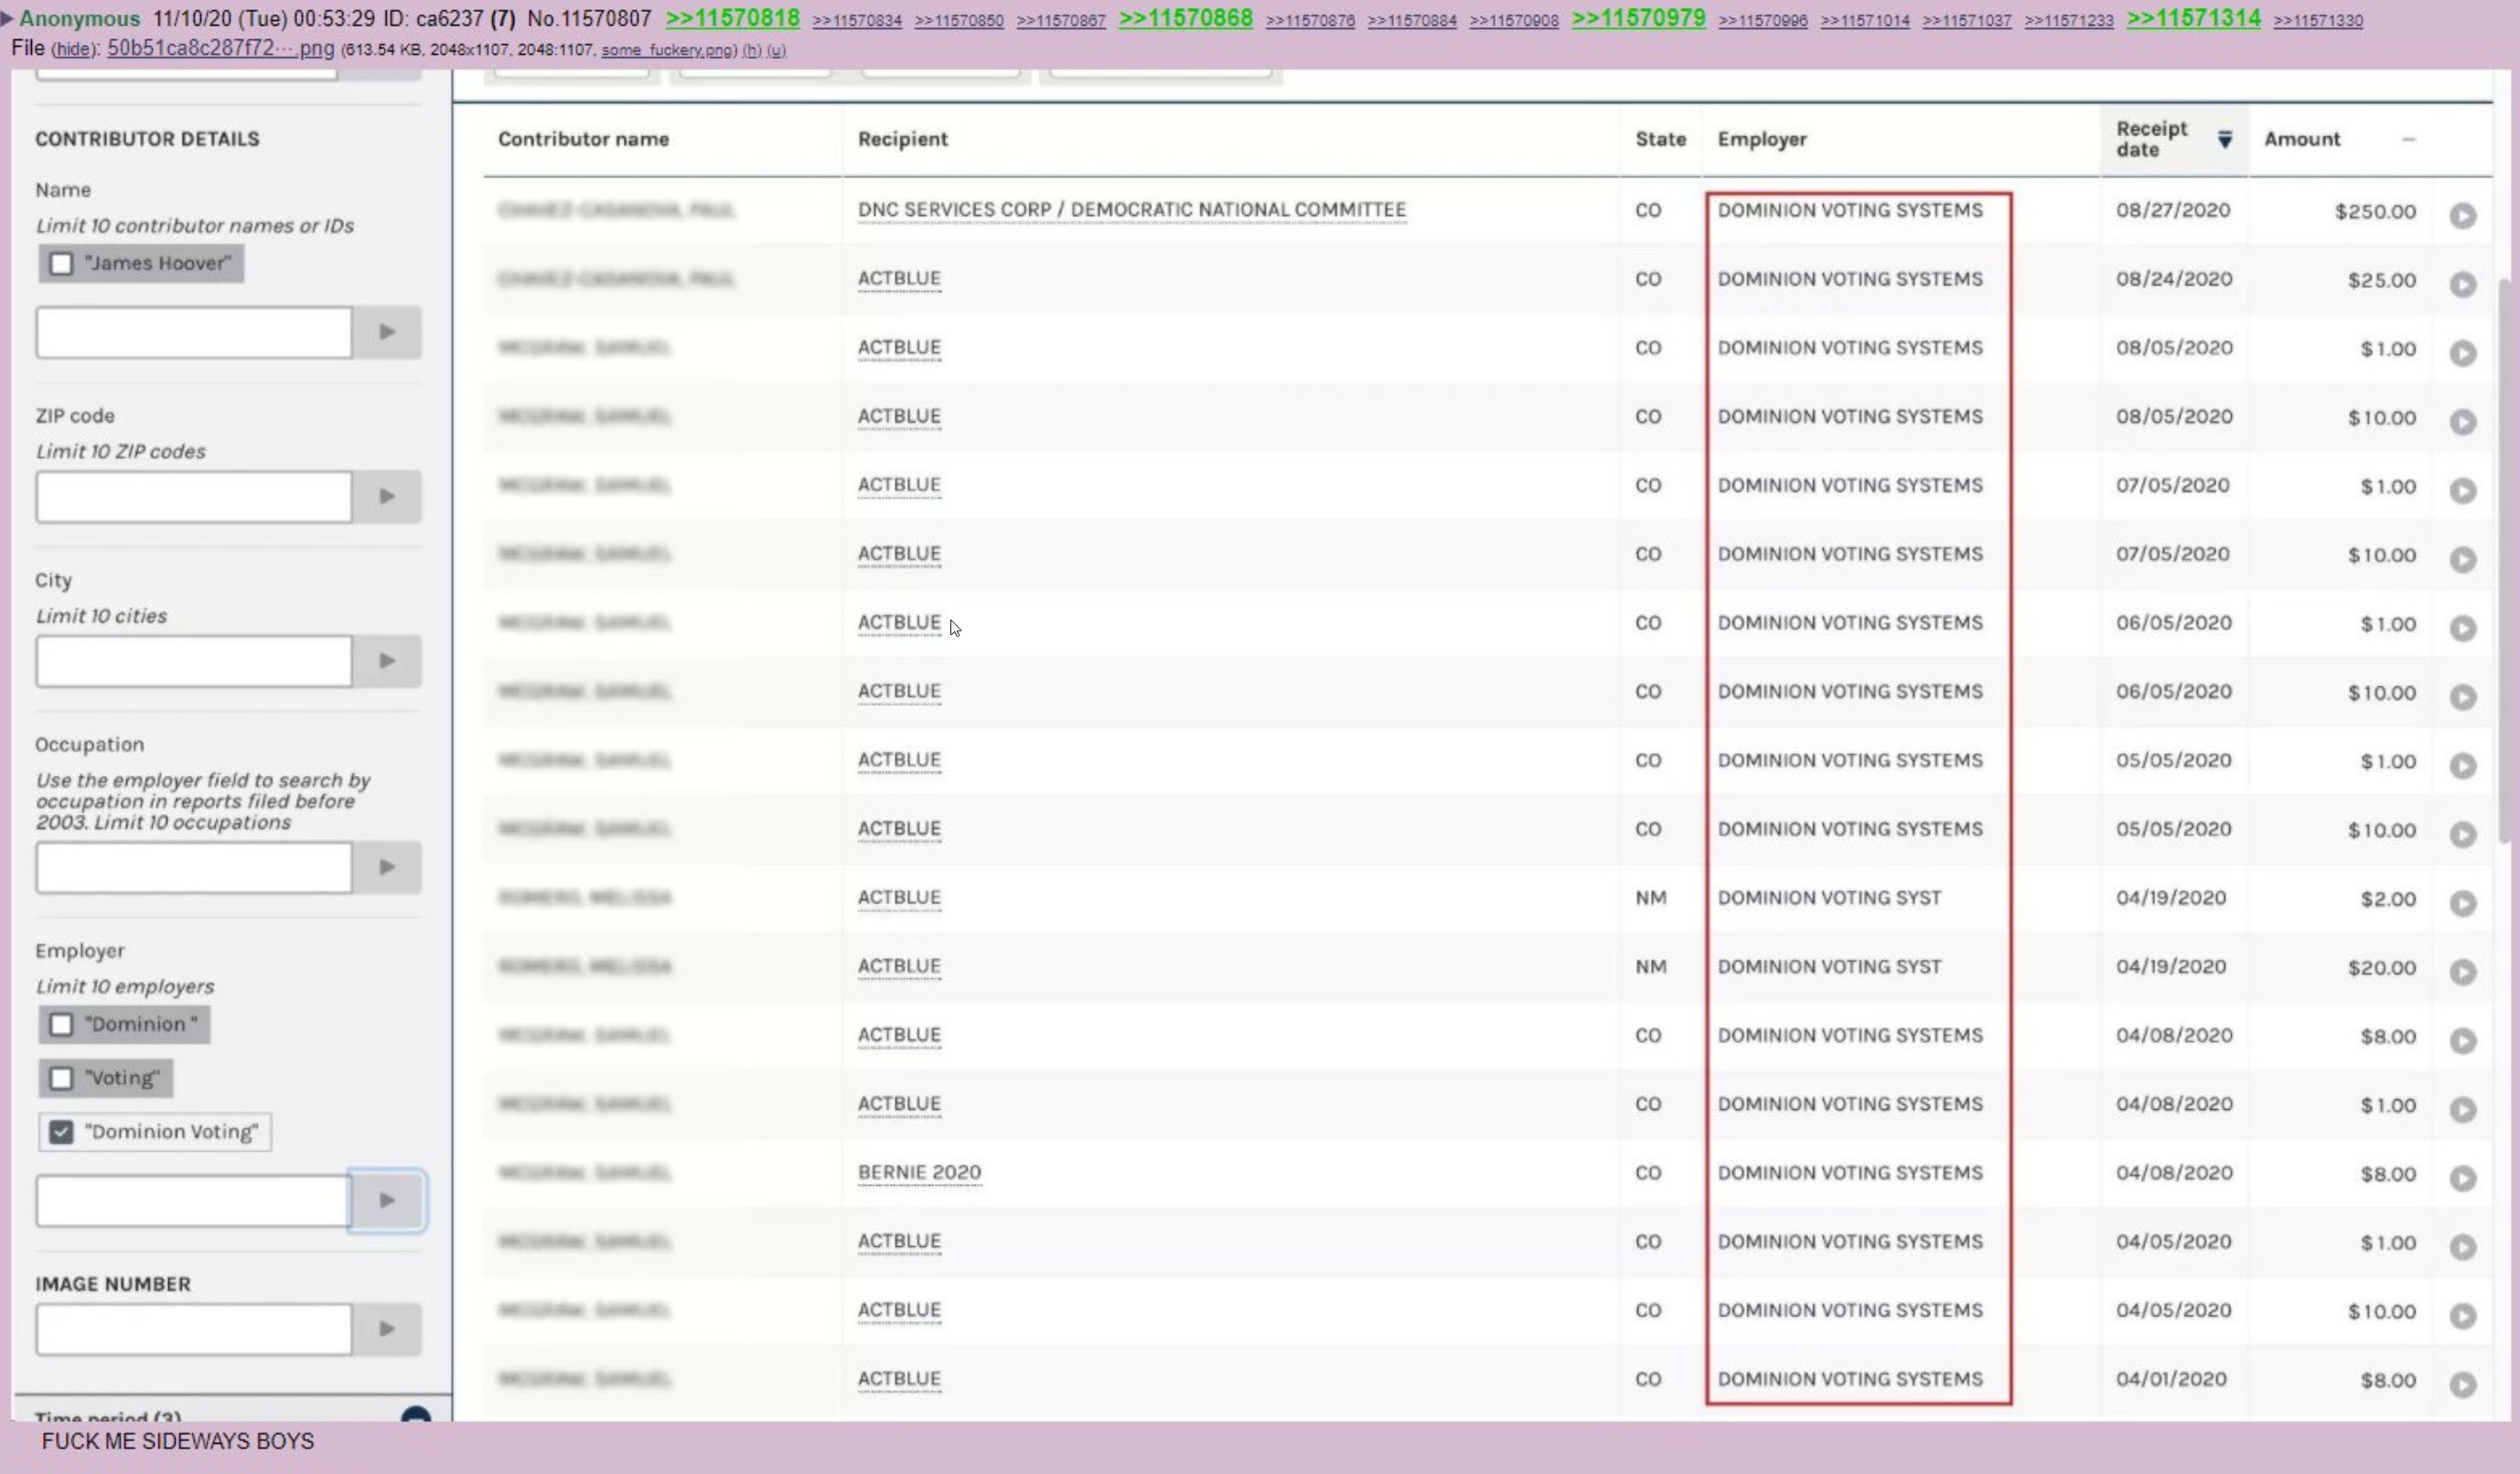
Task: Expand the 08/24/2020 $25.00 row details
Action: [x=2462, y=284]
